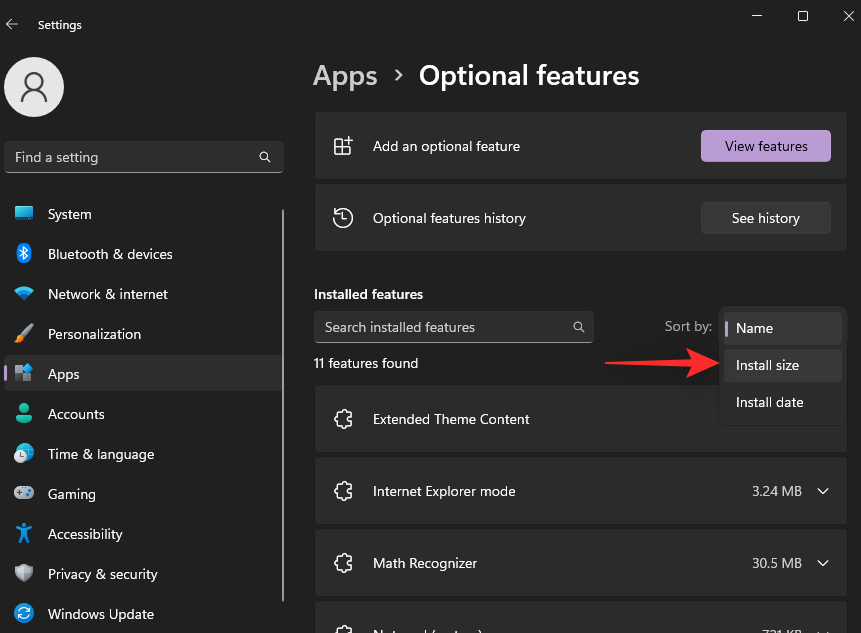Open Time & language settings

pos(143,454)
